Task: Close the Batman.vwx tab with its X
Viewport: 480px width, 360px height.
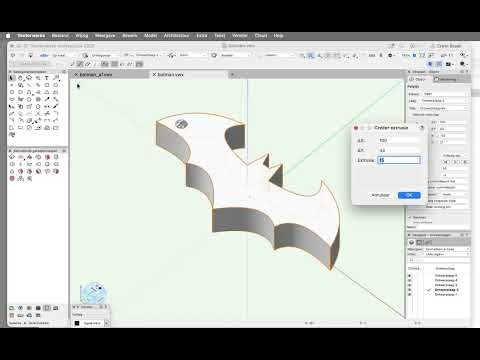Action: [154, 75]
